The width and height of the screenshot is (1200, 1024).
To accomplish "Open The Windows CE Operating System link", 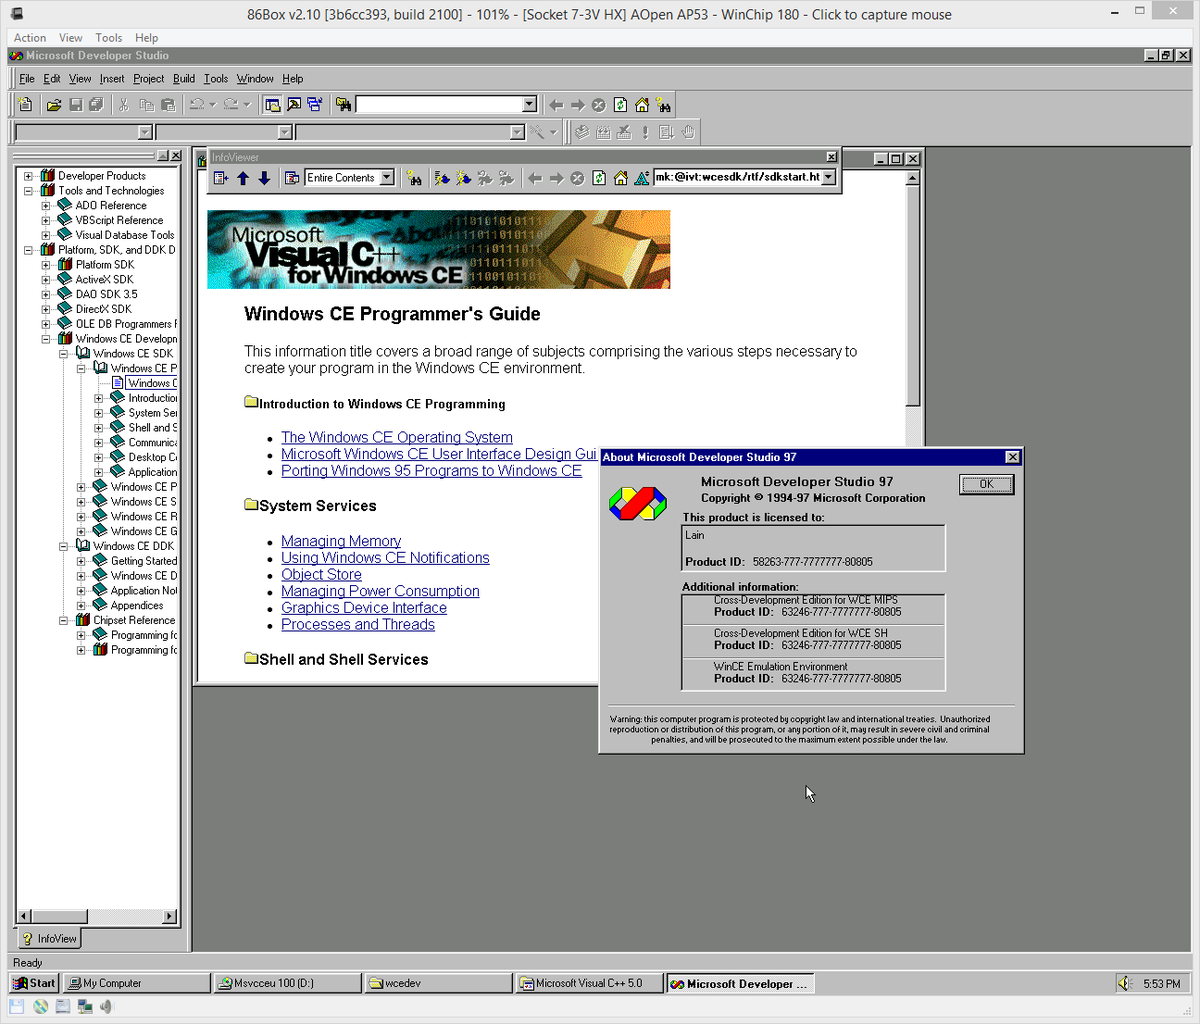I will pos(397,437).
